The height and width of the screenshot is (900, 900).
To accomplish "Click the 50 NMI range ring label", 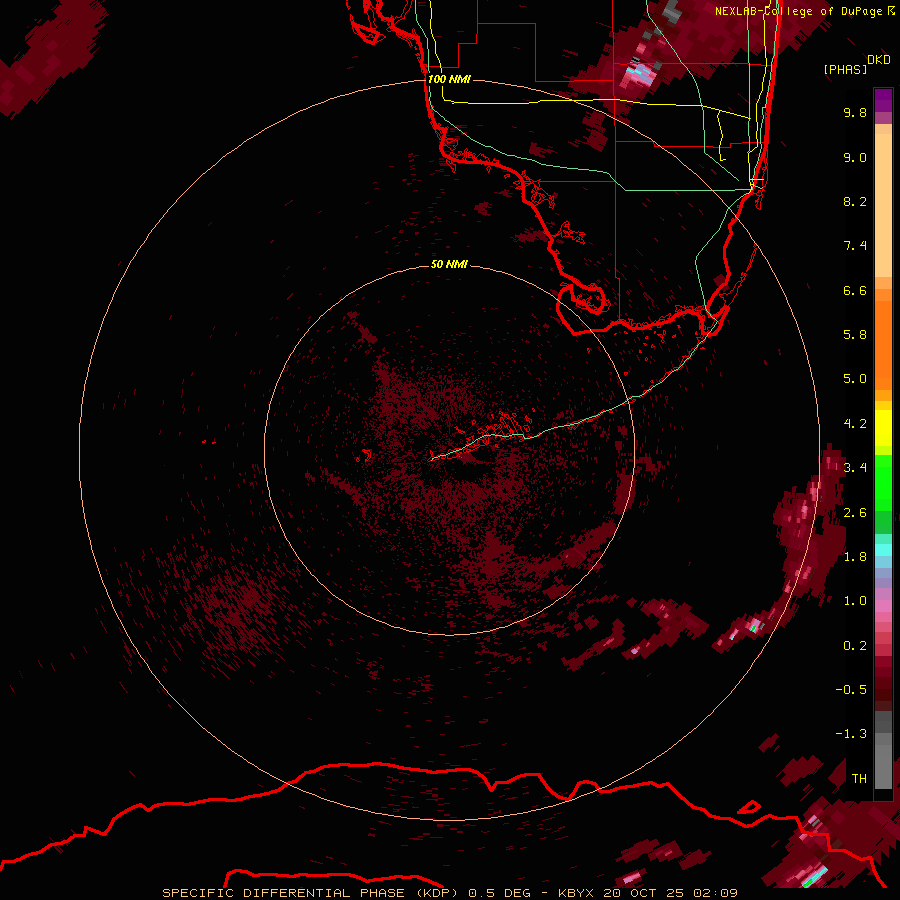I will [x=449, y=264].
